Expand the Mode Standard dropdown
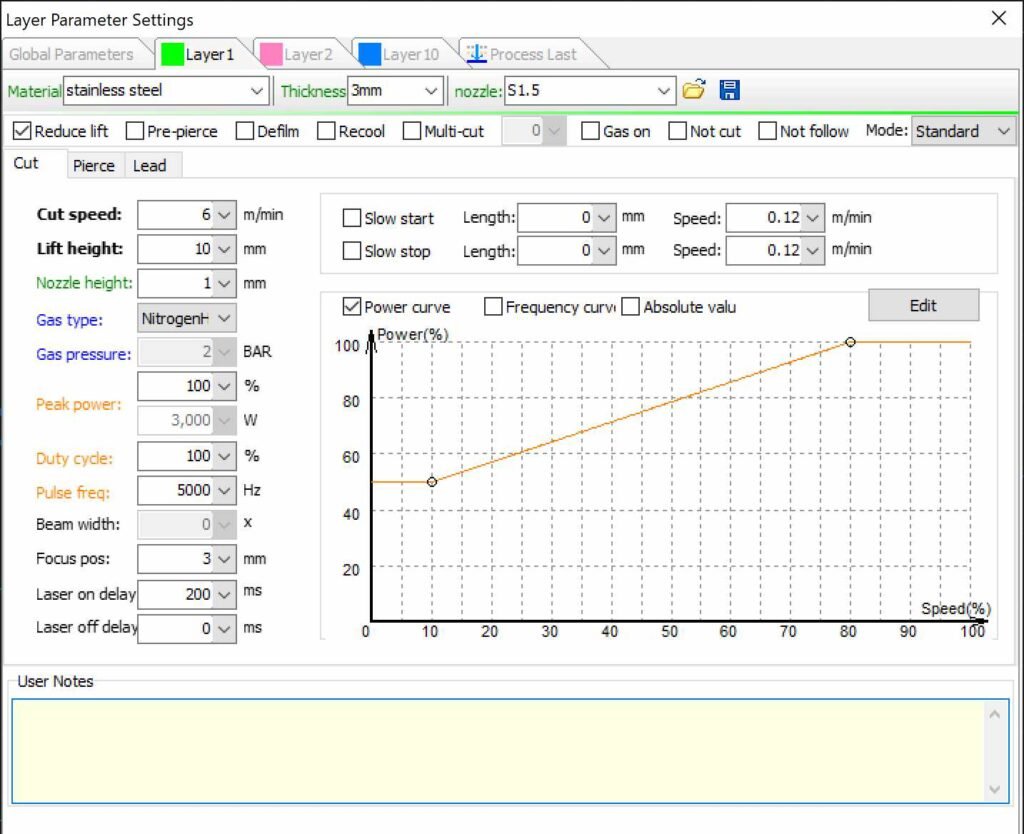This screenshot has width=1024, height=834. (1004, 131)
